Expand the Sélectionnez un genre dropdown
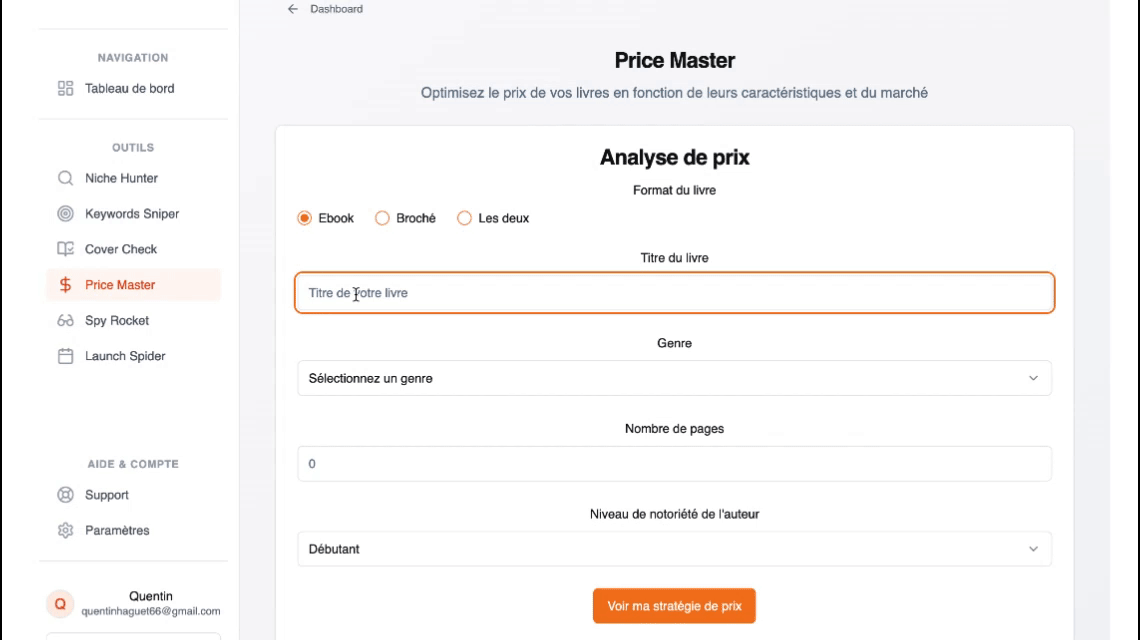Viewport: 1140px width, 640px height. [674, 378]
